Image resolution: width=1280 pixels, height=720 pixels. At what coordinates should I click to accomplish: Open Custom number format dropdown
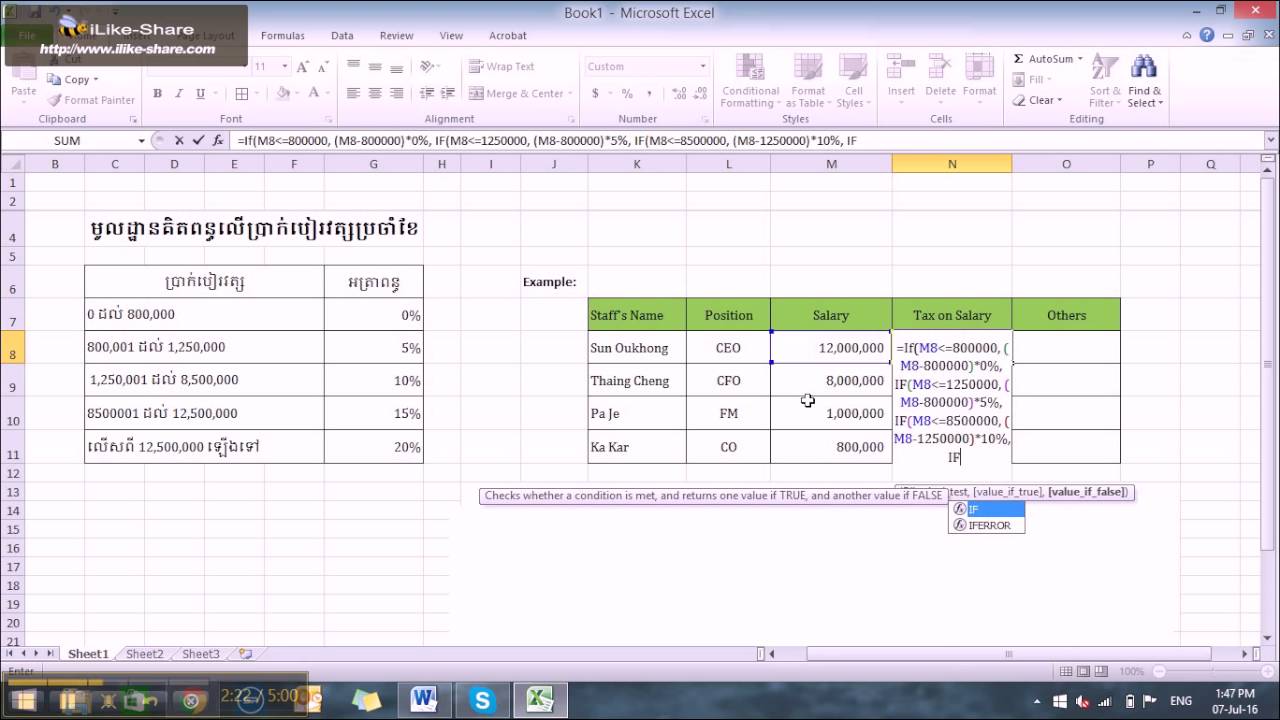pos(701,66)
